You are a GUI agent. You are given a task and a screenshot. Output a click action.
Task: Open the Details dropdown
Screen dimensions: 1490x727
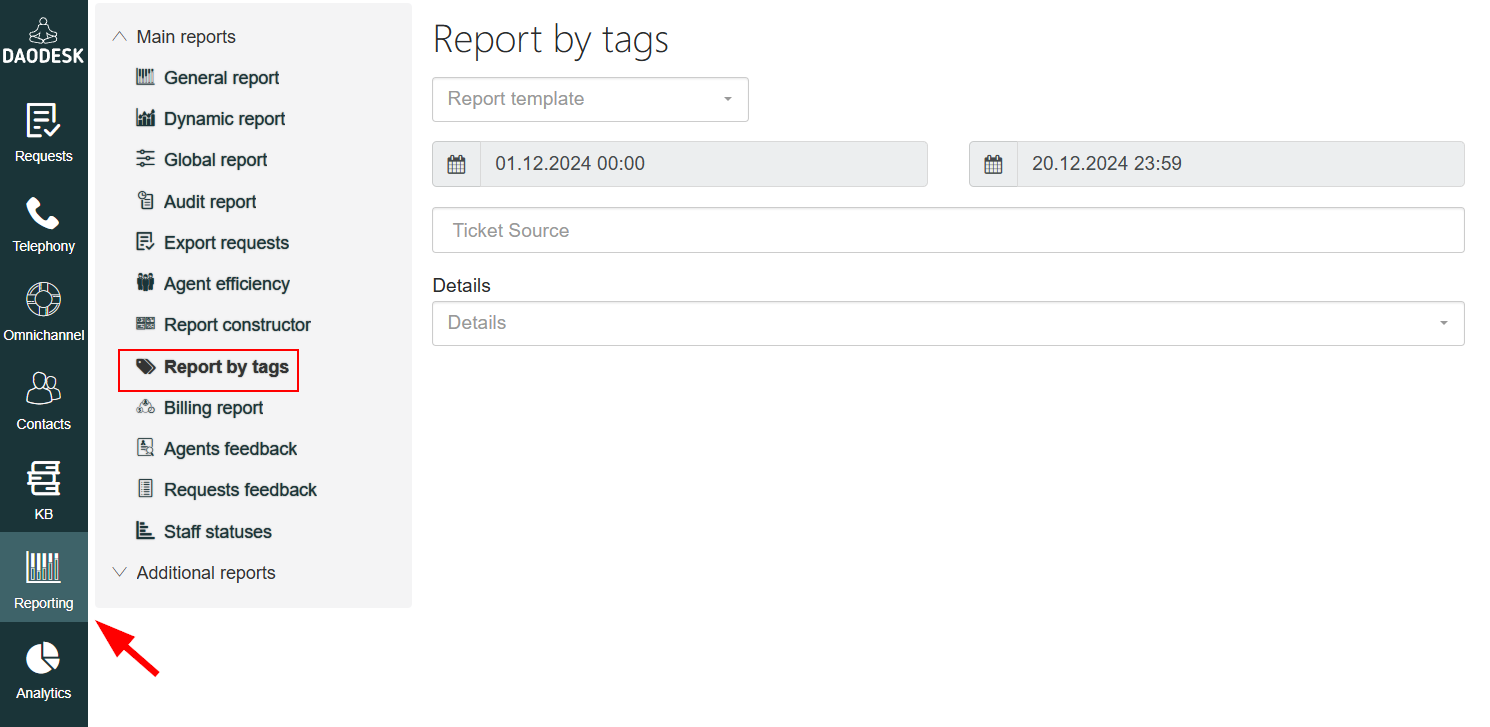coord(947,324)
